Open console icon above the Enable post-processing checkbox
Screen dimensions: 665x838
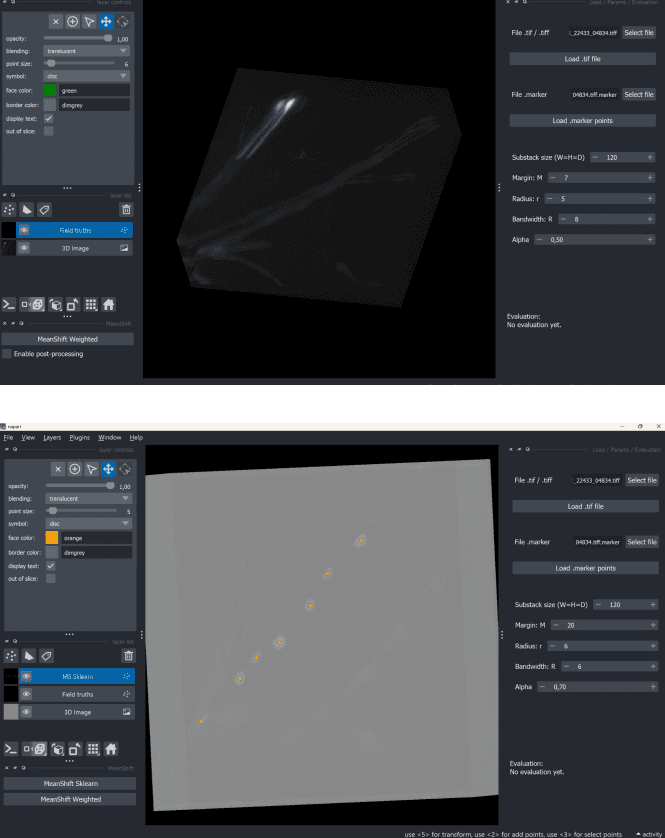pyautogui.click(x=9, y=305)
